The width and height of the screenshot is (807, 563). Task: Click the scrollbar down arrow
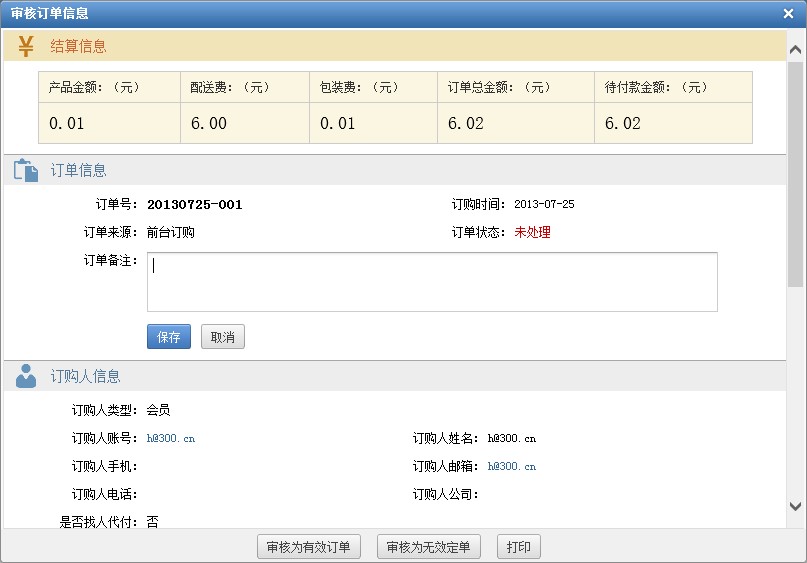795,507
